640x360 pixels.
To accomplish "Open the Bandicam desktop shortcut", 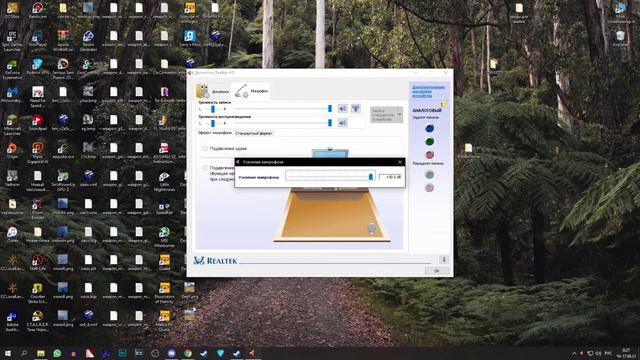I will [x=38, y=10].
